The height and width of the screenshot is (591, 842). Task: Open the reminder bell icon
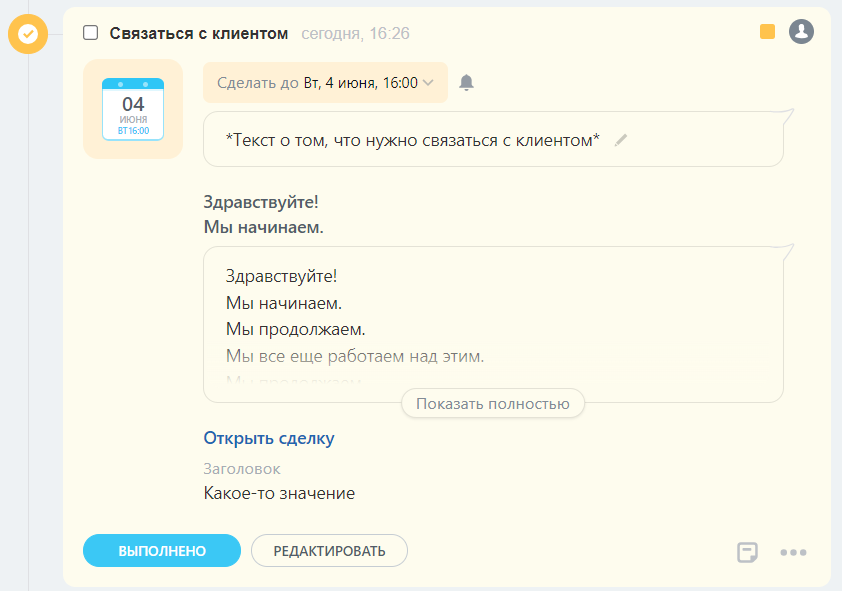pyautogui.click(x=466, y=83)
